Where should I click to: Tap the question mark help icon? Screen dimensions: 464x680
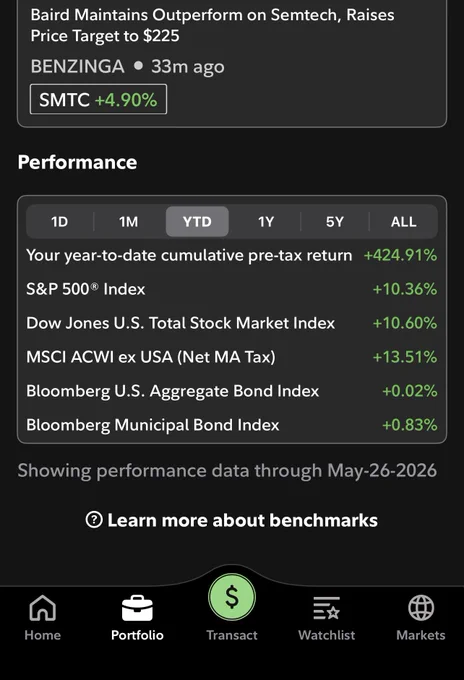click(x=94, y=520)
